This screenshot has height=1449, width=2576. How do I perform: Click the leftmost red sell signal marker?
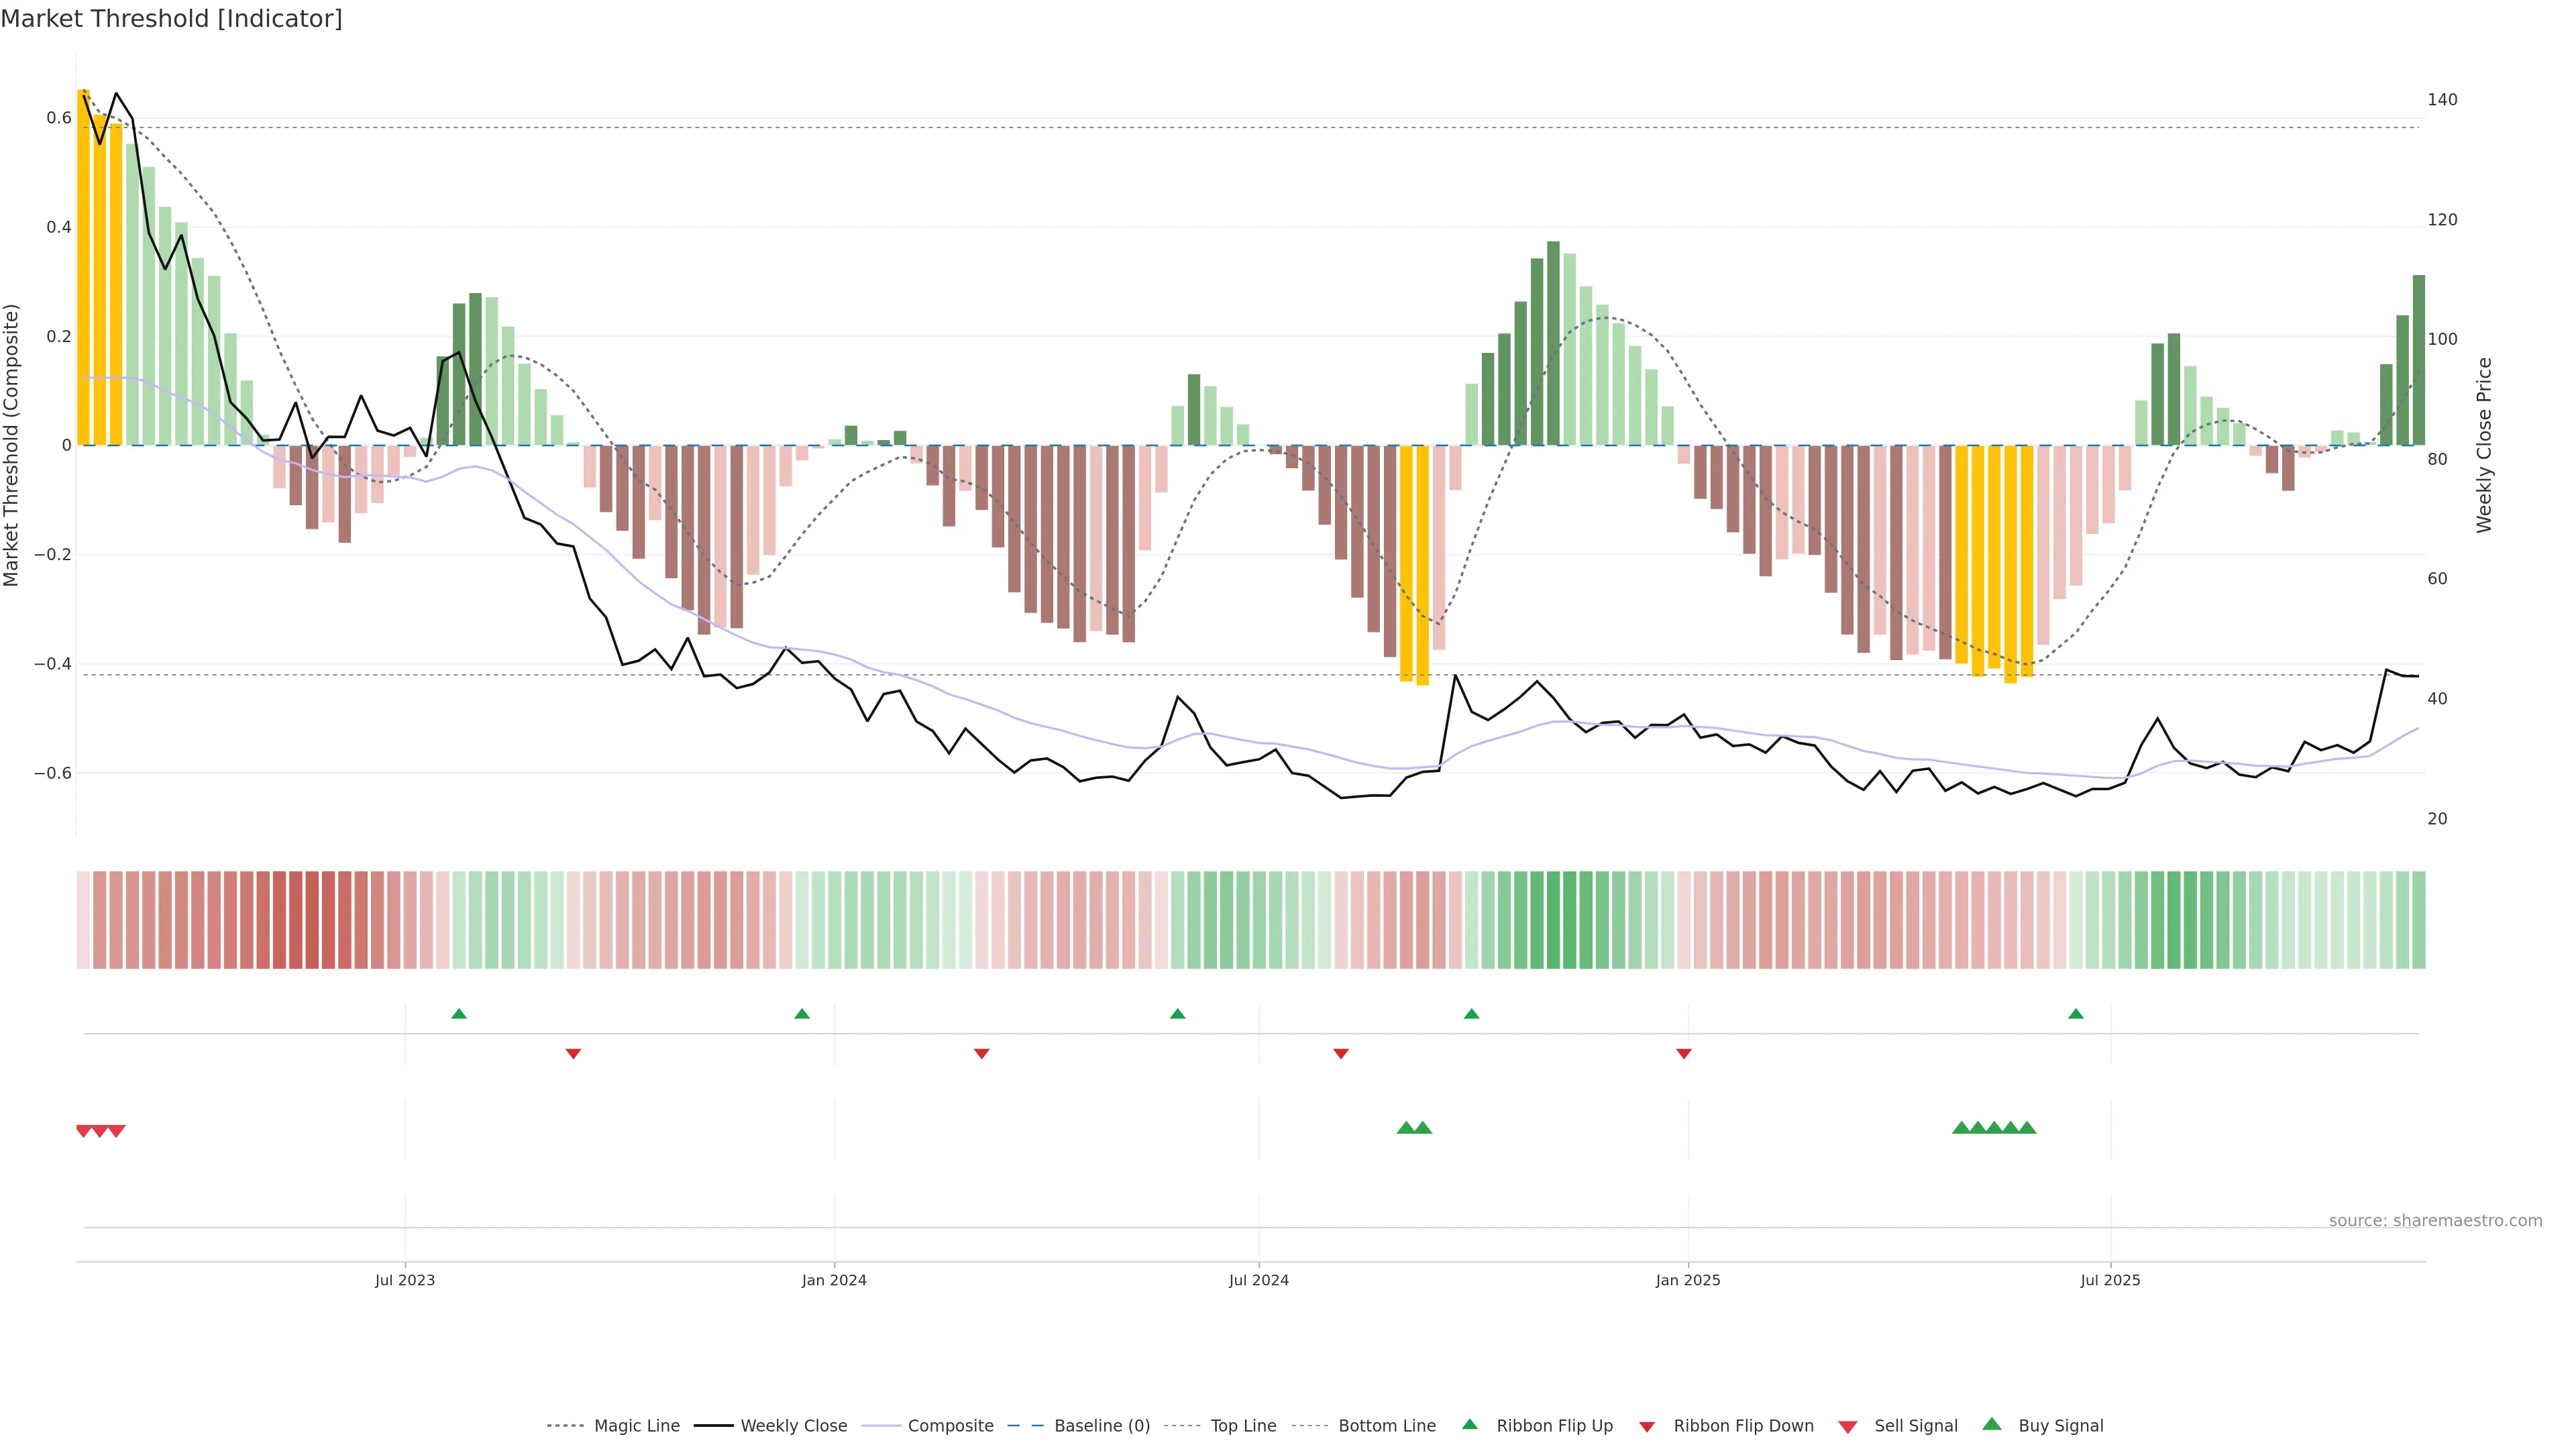coord(84,1131)
